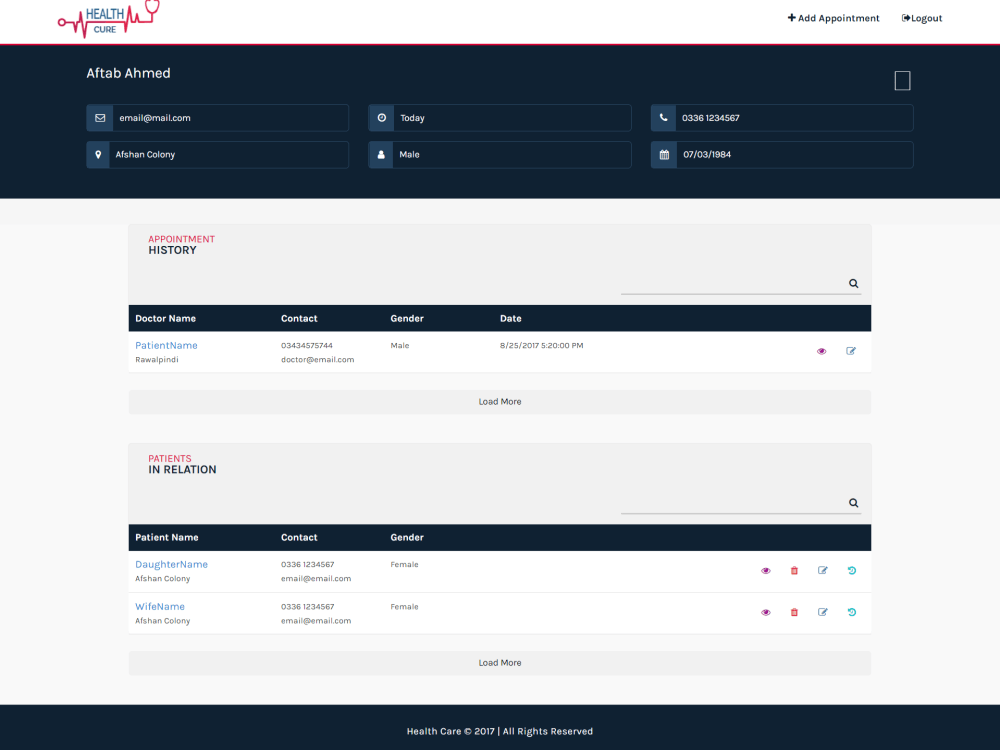
Task: Click the person icon beside Male
Action: (381, 155)
